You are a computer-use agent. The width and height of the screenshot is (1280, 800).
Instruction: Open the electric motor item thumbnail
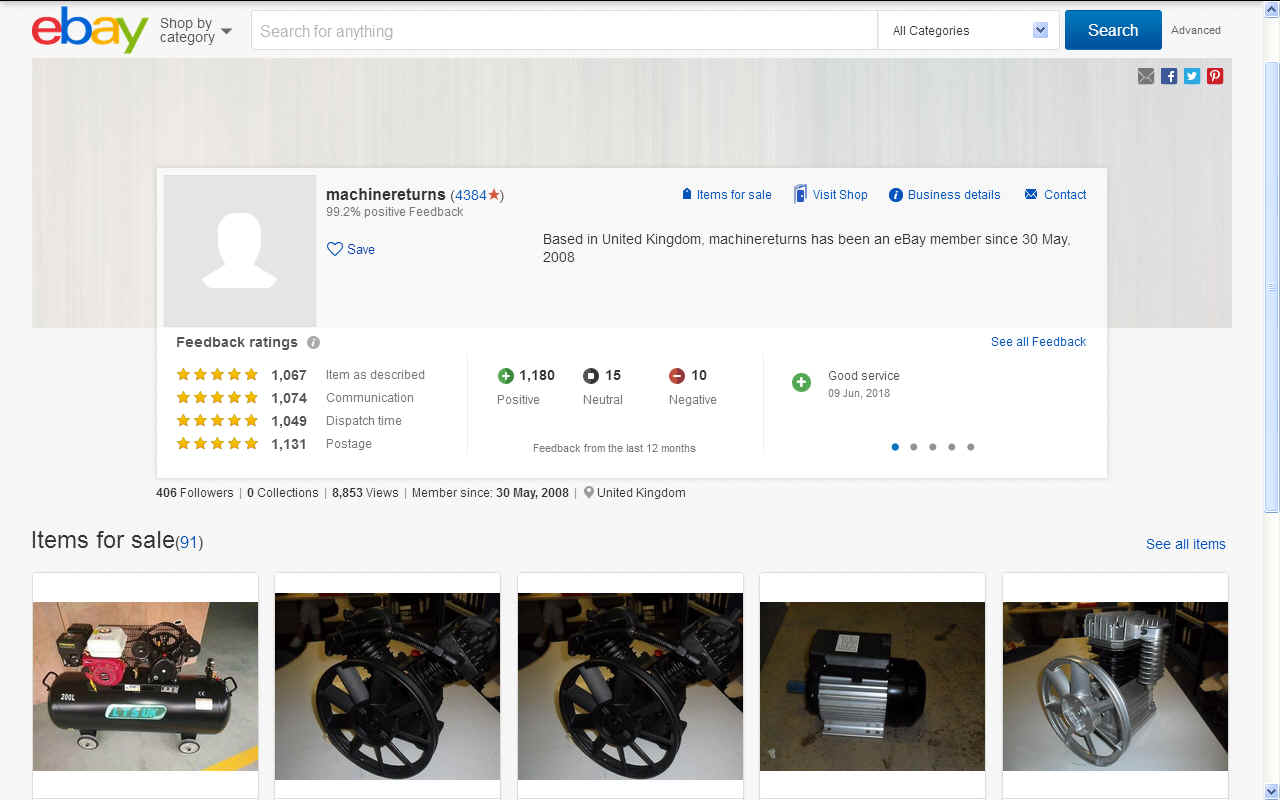point(872,686)
